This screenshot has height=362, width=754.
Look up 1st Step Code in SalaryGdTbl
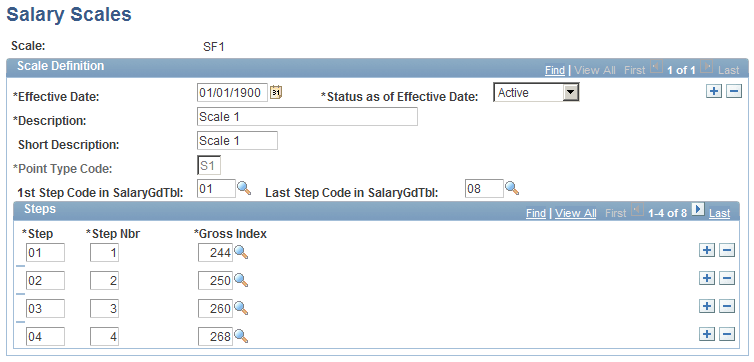coord(244,188)
